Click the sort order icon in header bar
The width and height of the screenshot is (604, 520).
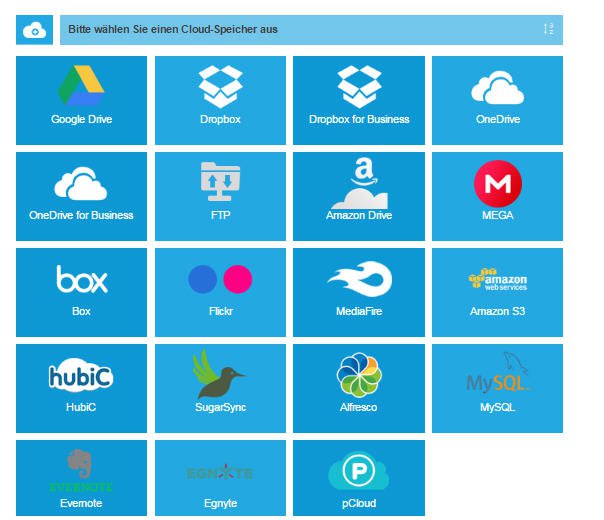[x=549, y=29]
